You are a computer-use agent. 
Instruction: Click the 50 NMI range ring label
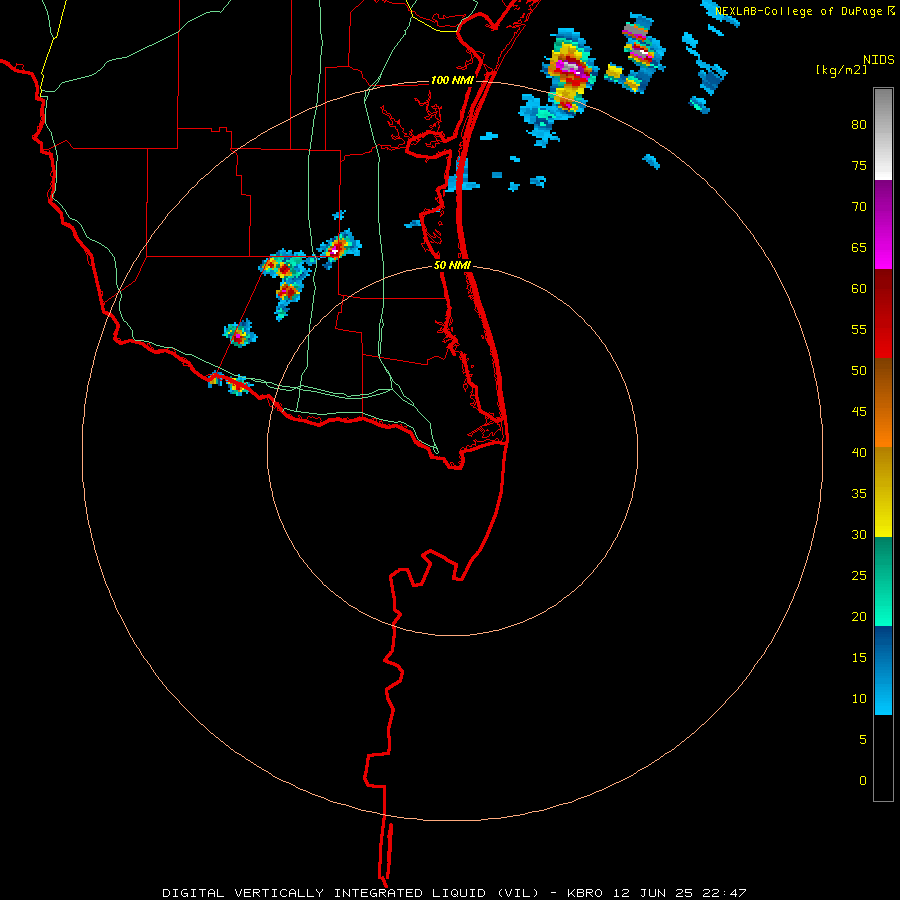452,265
